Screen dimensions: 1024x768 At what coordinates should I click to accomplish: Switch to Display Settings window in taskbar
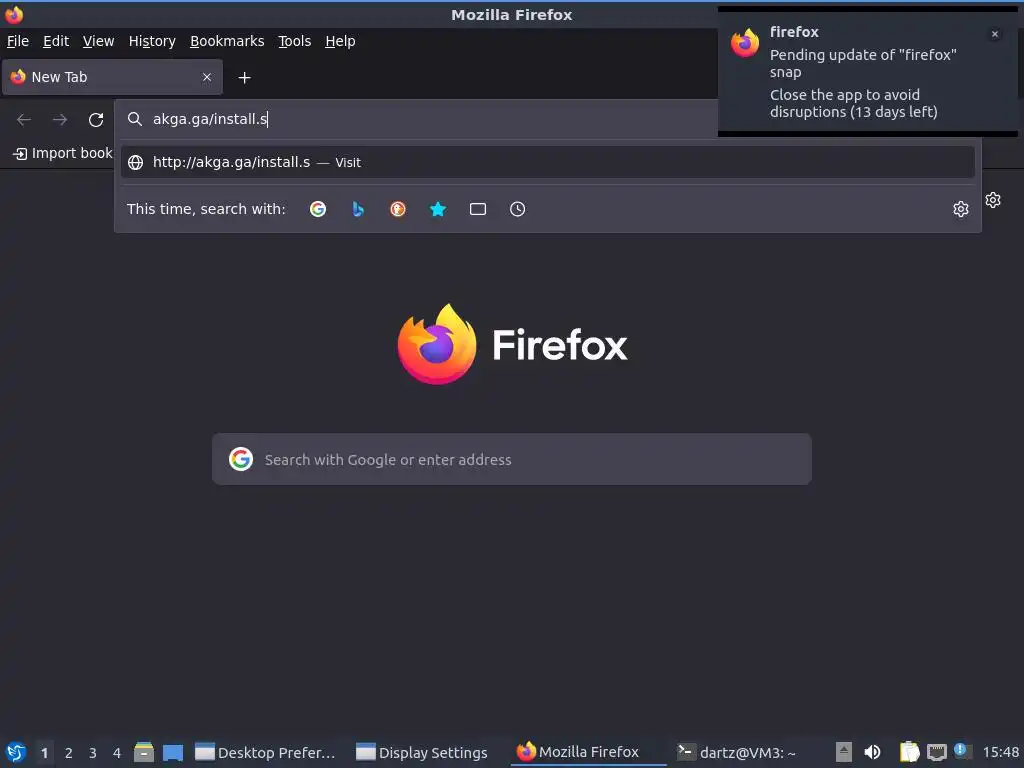[x=422, y=752]
